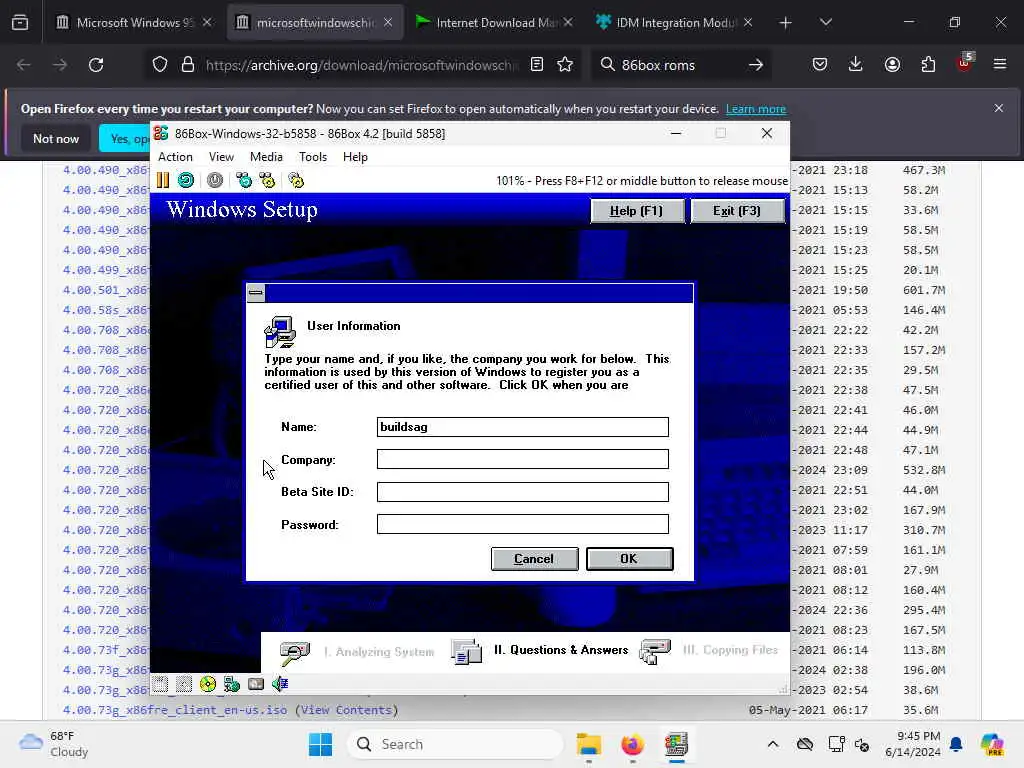Switch to the IDM Integration Module tab

tap(675, 23)
